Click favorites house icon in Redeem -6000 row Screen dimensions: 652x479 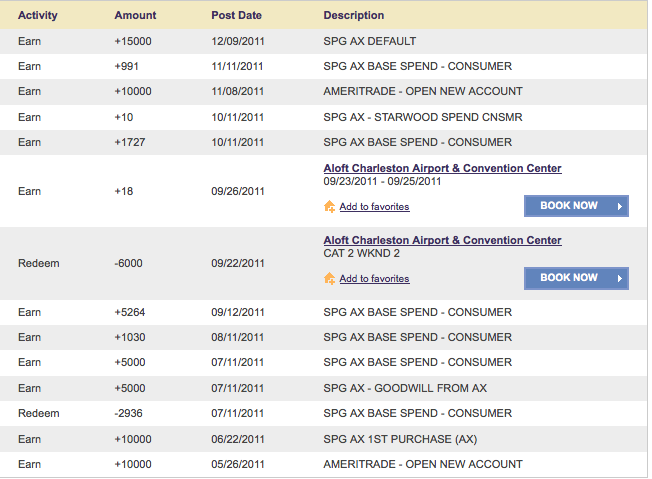(x=329, y=279)
